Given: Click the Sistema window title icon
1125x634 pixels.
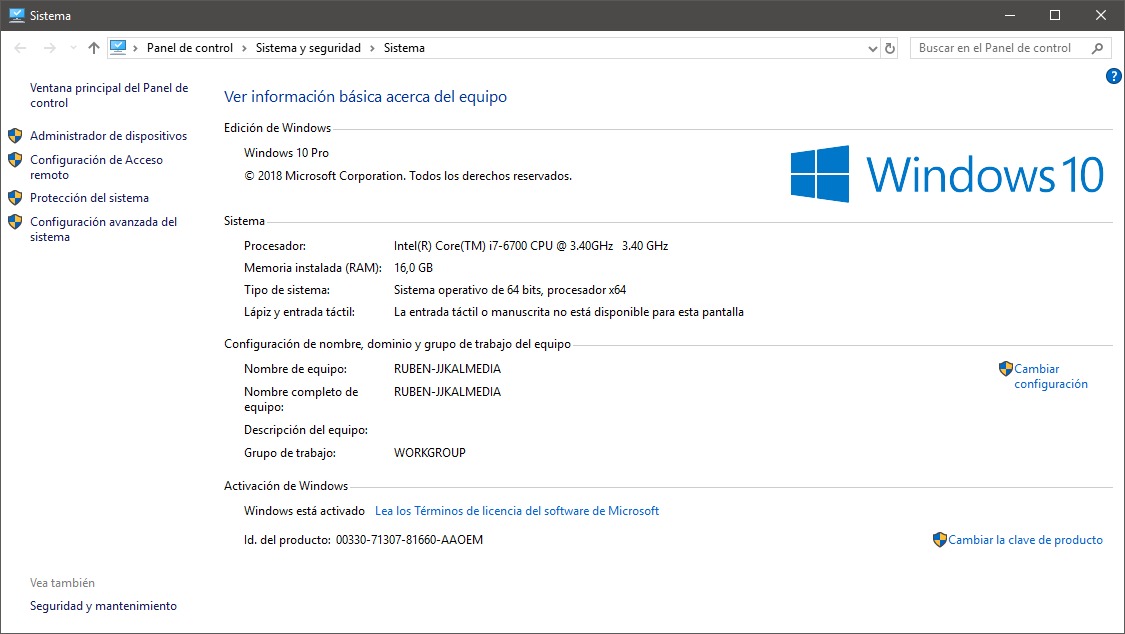Looking at the screenshot, I should (17, 15).
